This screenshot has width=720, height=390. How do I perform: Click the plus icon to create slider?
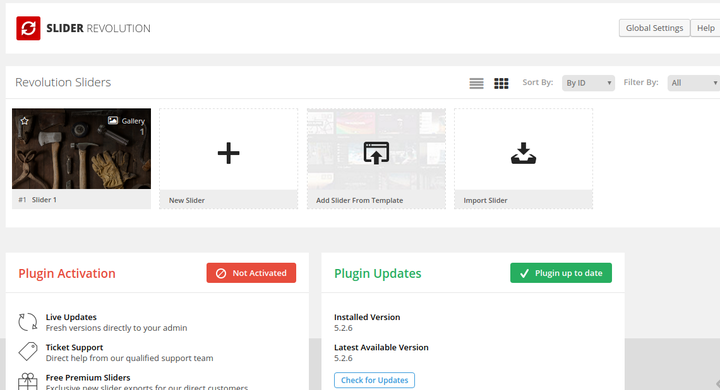point(228,153)
